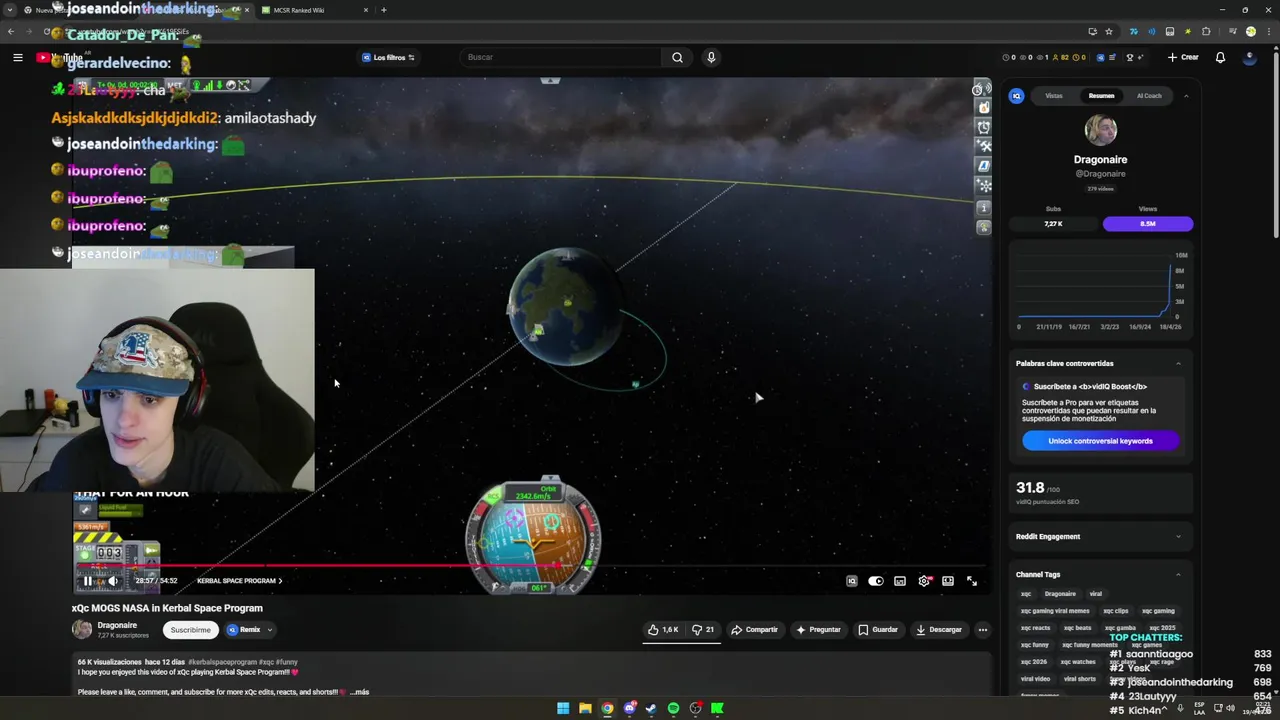Download the video with Descargar
Screen dimensions: 1280x720
pos(938,630)
